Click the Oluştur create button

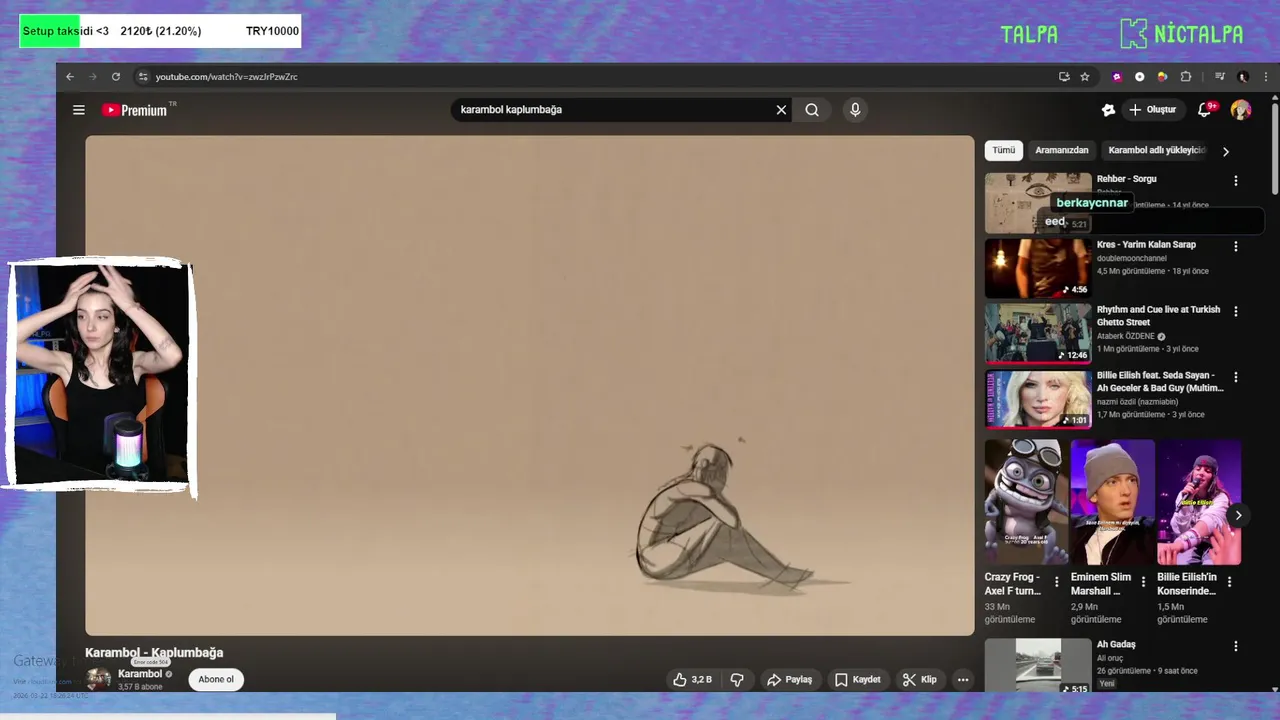1152,110
